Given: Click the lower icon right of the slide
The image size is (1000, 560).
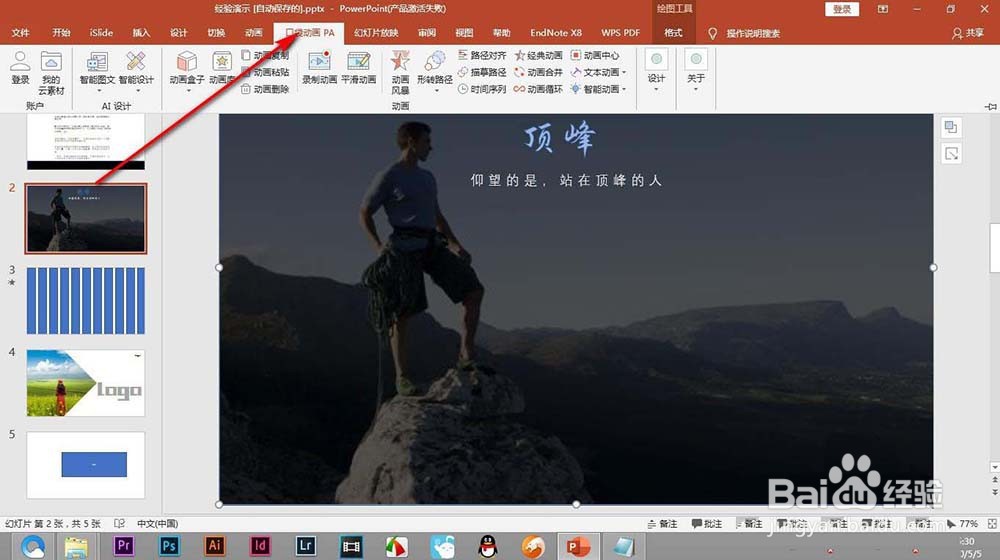Looking at the screenshot, I should tap(951, 154).
